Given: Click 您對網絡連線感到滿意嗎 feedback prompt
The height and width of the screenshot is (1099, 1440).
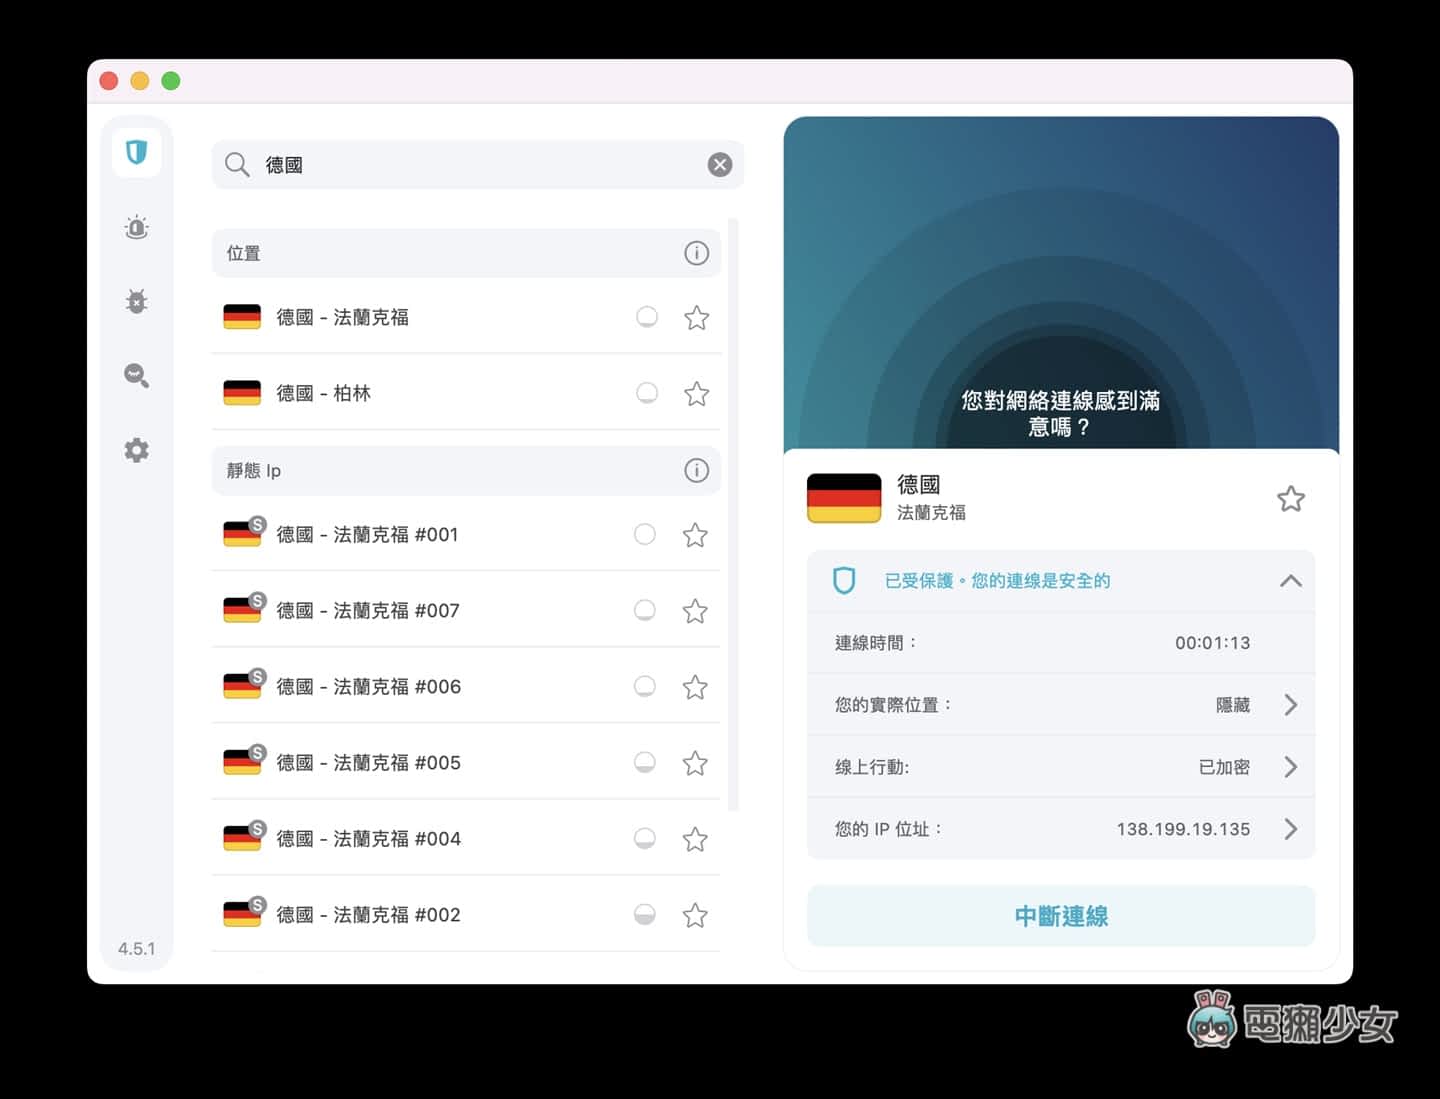Looking at the screenshot, I should [x=1060, y=413].
